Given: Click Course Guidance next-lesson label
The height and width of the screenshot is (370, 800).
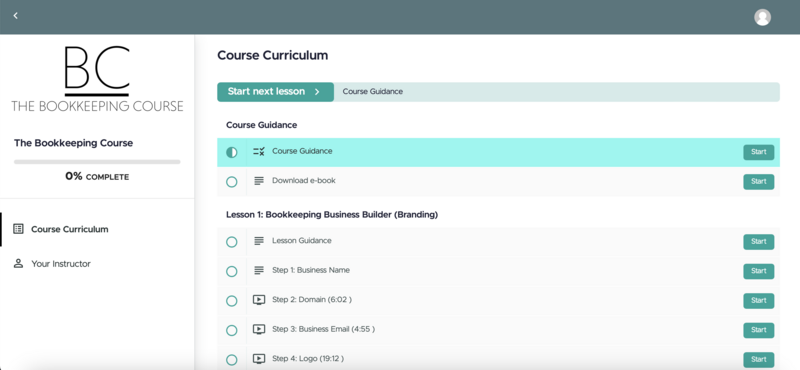Looking at the screenshot, I should coord(372,92).
